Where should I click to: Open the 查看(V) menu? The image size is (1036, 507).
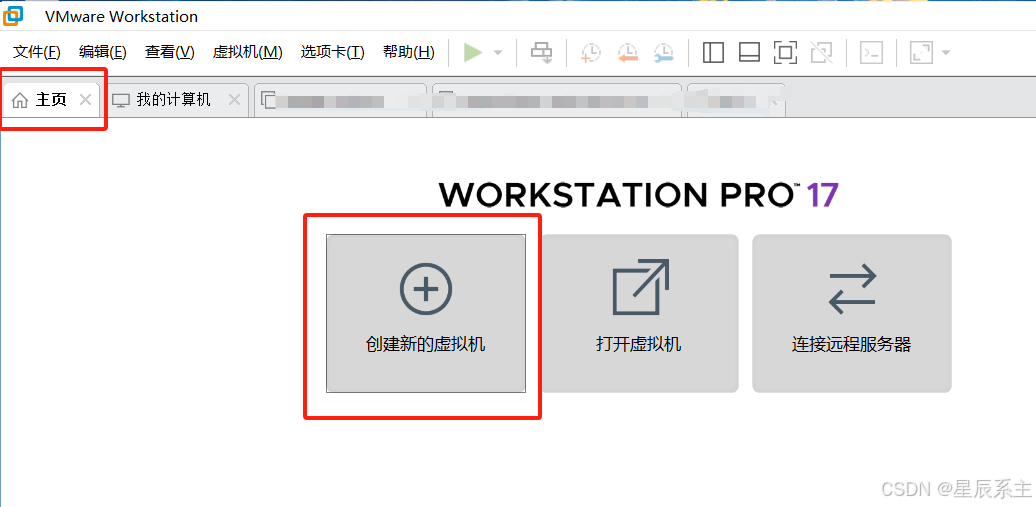(170, 52)
